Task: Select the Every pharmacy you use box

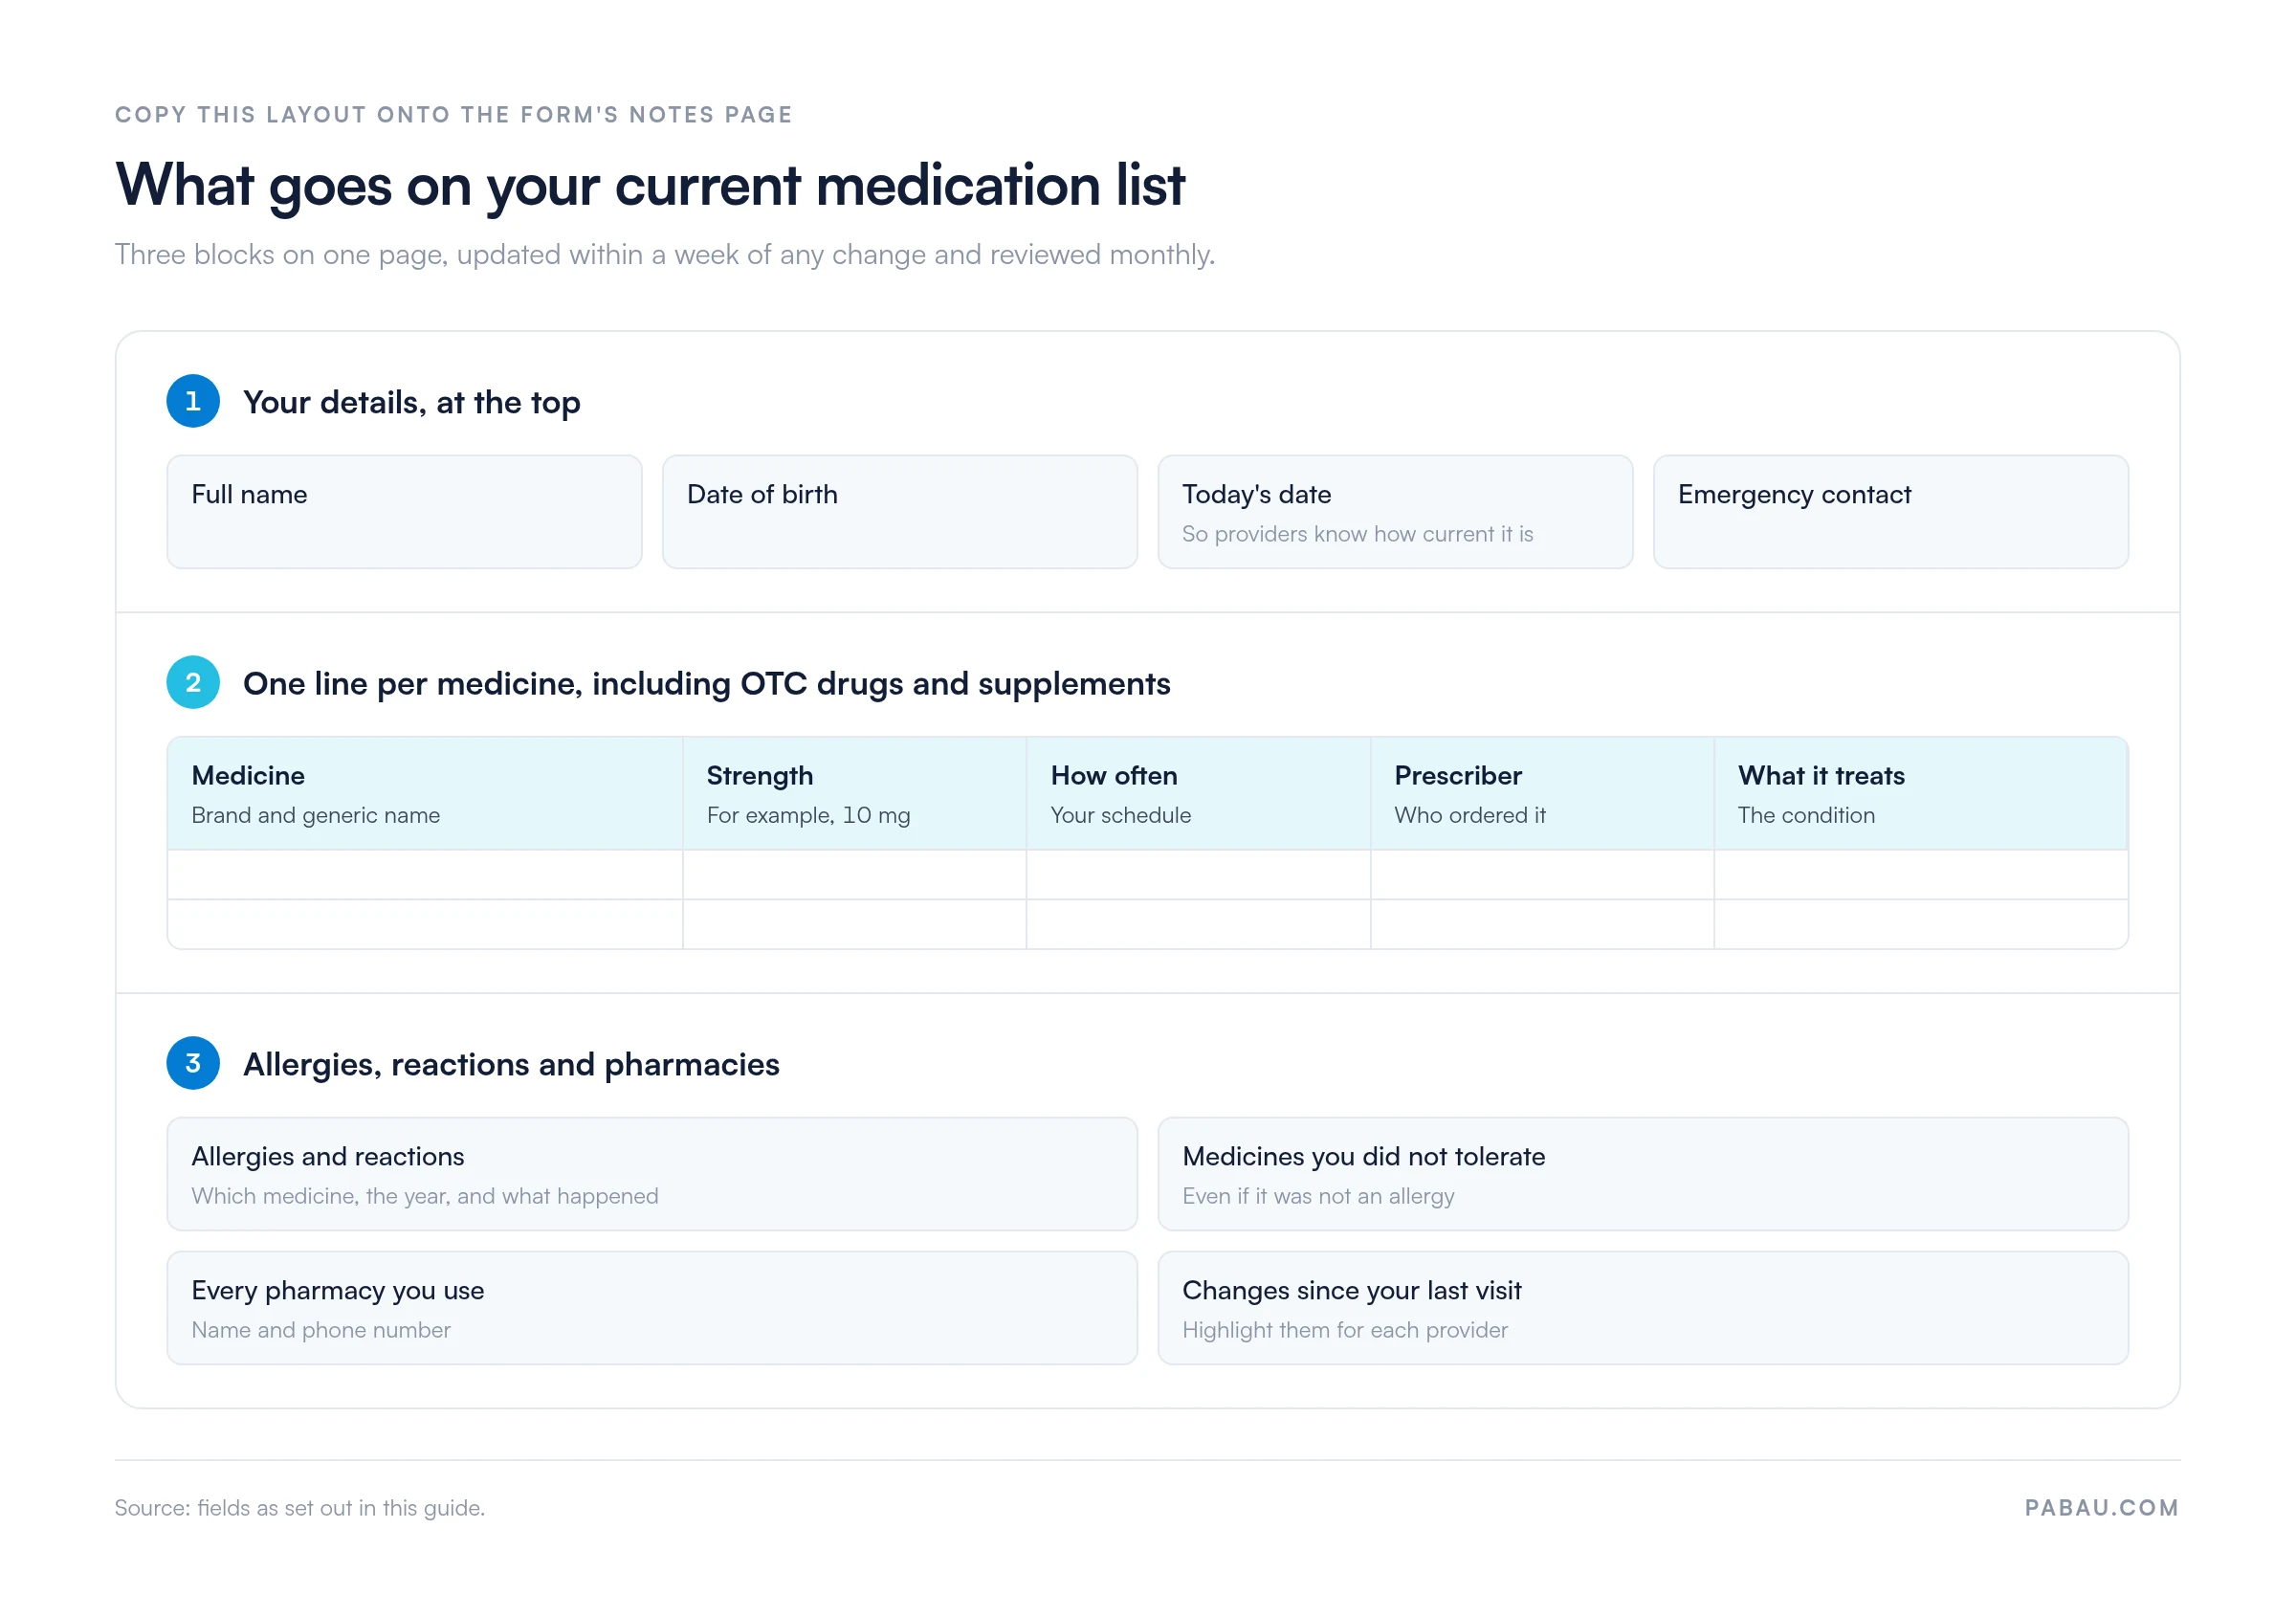Action: pos(652,1308)
